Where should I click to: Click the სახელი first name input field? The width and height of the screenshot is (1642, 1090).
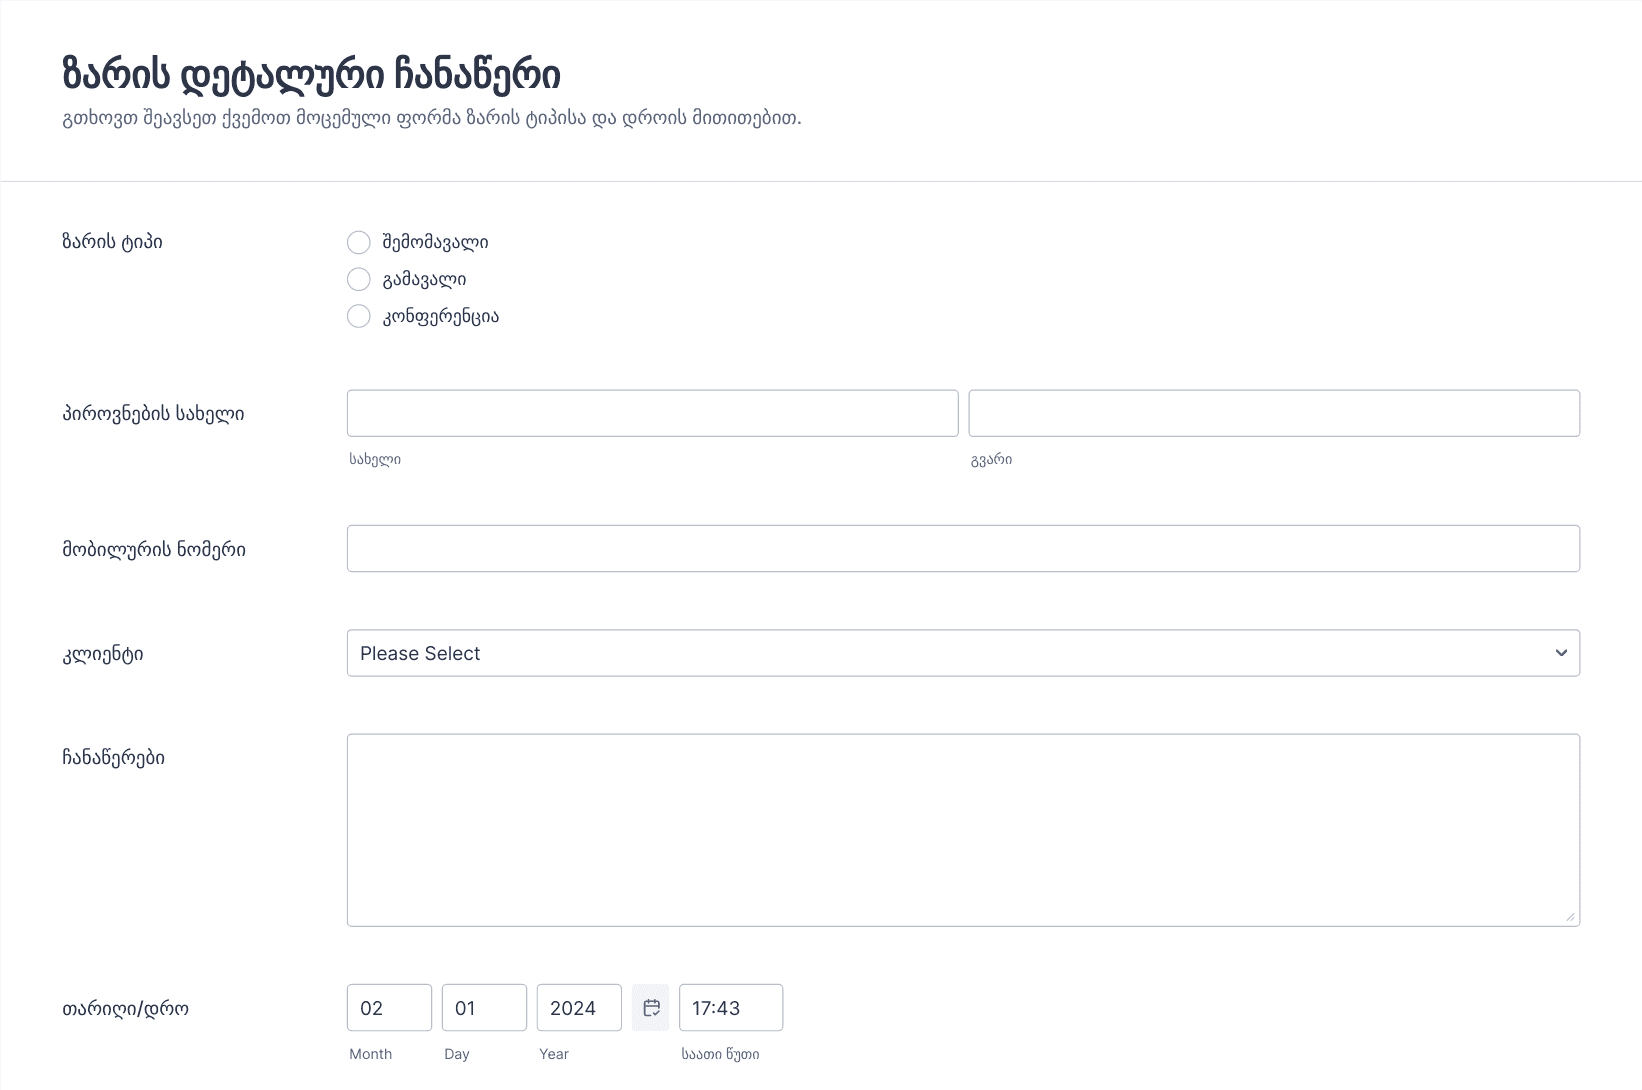(652, 413)
